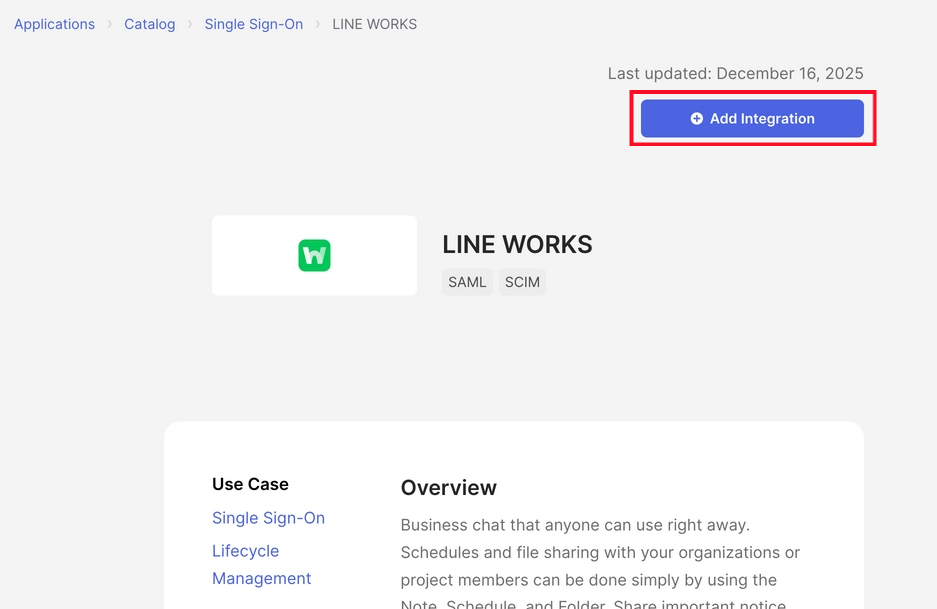This screenshot has width=937, height=609.
Task: Select the SAML tag
Action: pos(467,282)
